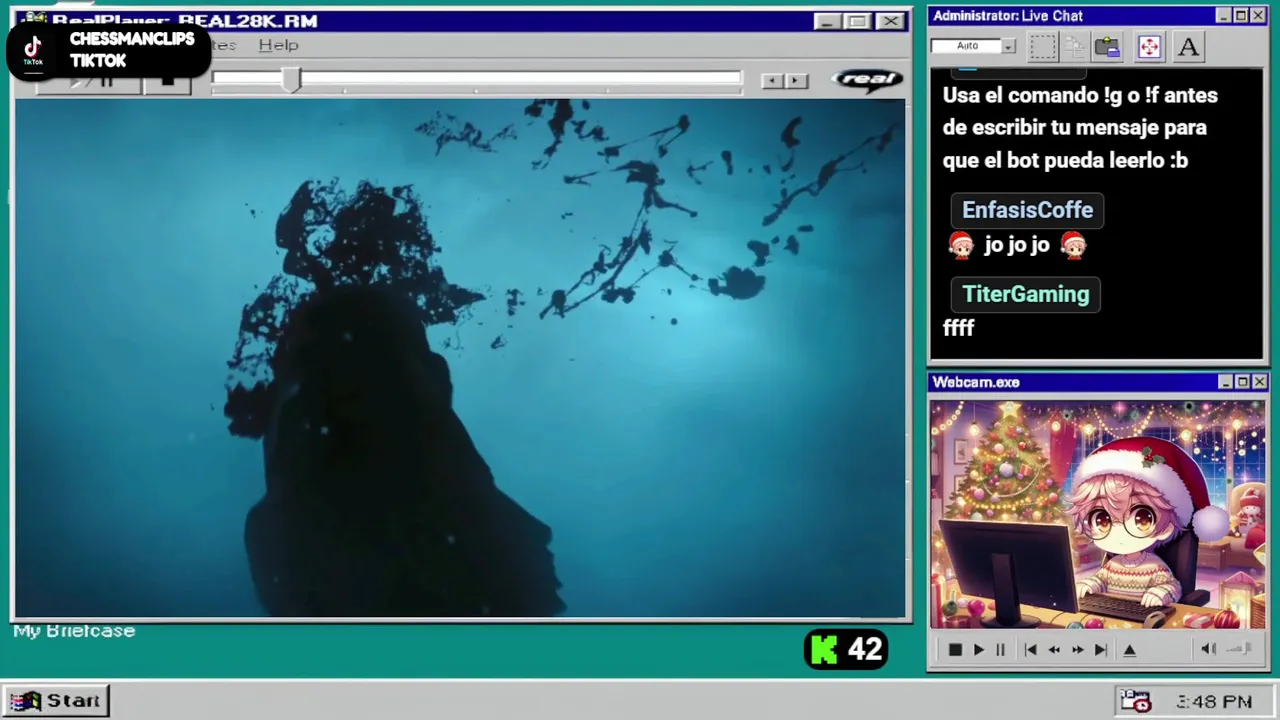The image size is (1280, 720).
Task: Click the RealPlayer seek position track
Action: [477, 79]
